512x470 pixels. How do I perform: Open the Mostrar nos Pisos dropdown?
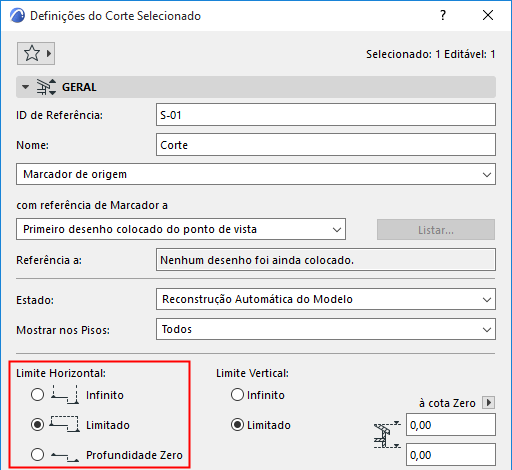point(326,329)
